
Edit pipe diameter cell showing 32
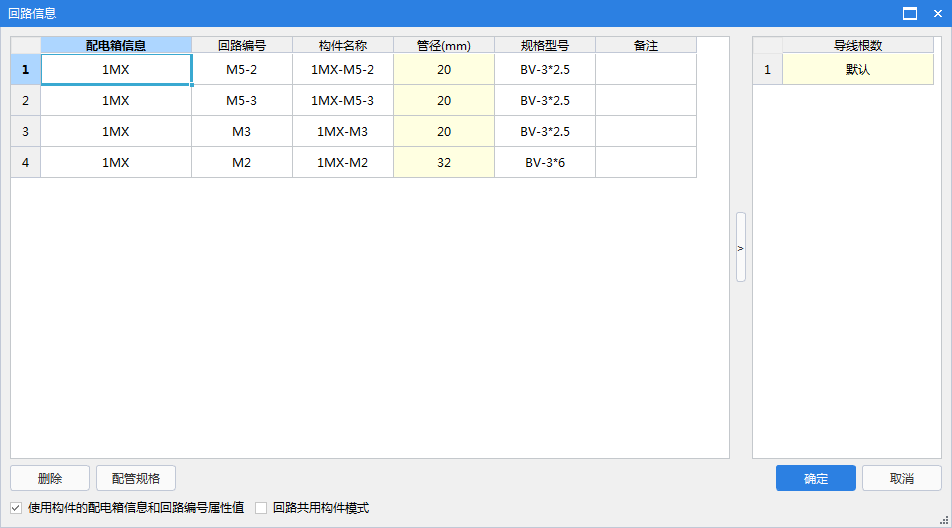444,163
